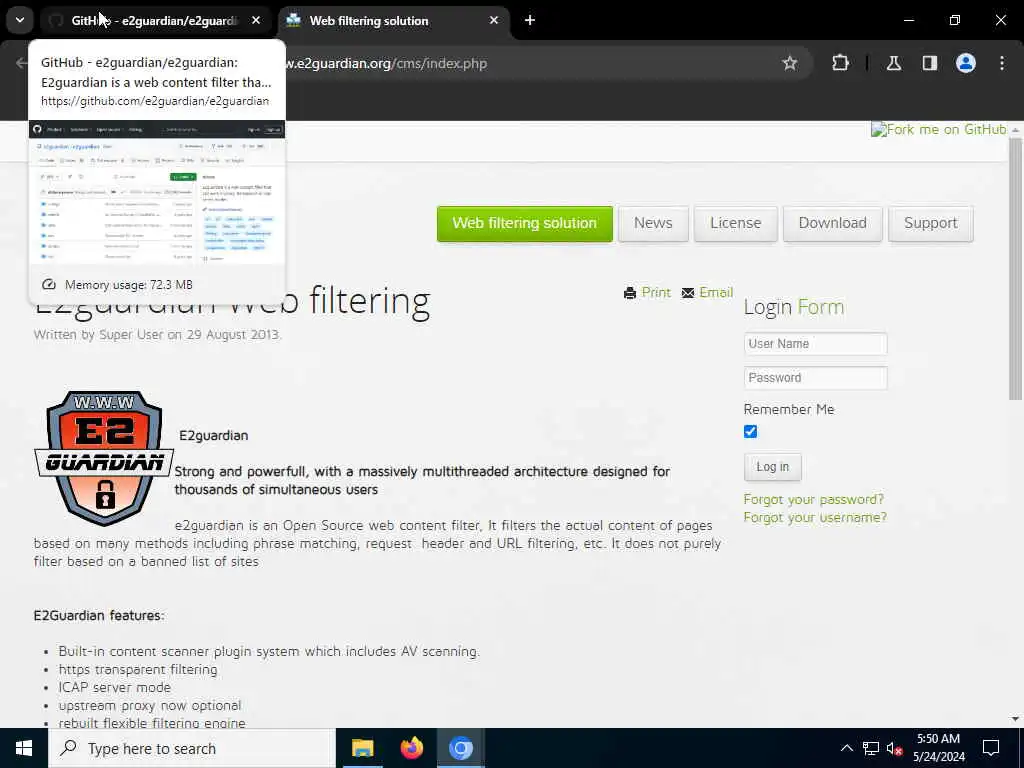Click the 'ICAP server mode' bullet
The image size is (1024, 768).
pos(115,688)
